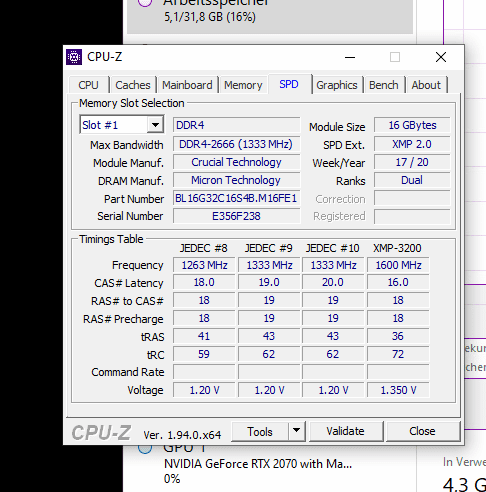Click Max Bandwidth value DDR4-2666 (1333 MHz)
This screenshot has width=486, height=492.
coord(236,144)
